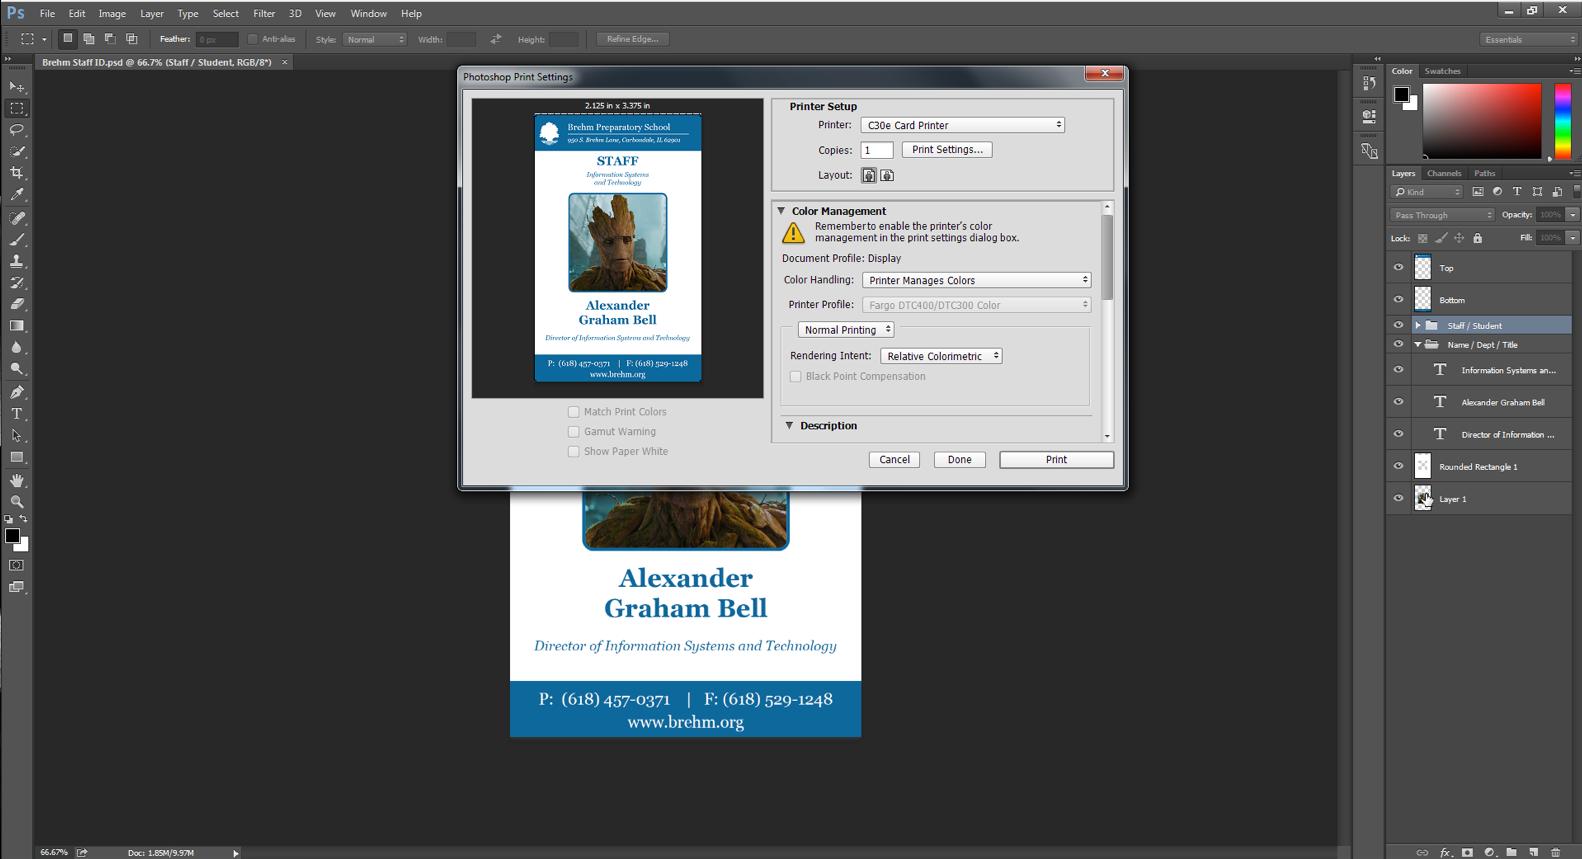Click the red color picker field

(1481, 120)
